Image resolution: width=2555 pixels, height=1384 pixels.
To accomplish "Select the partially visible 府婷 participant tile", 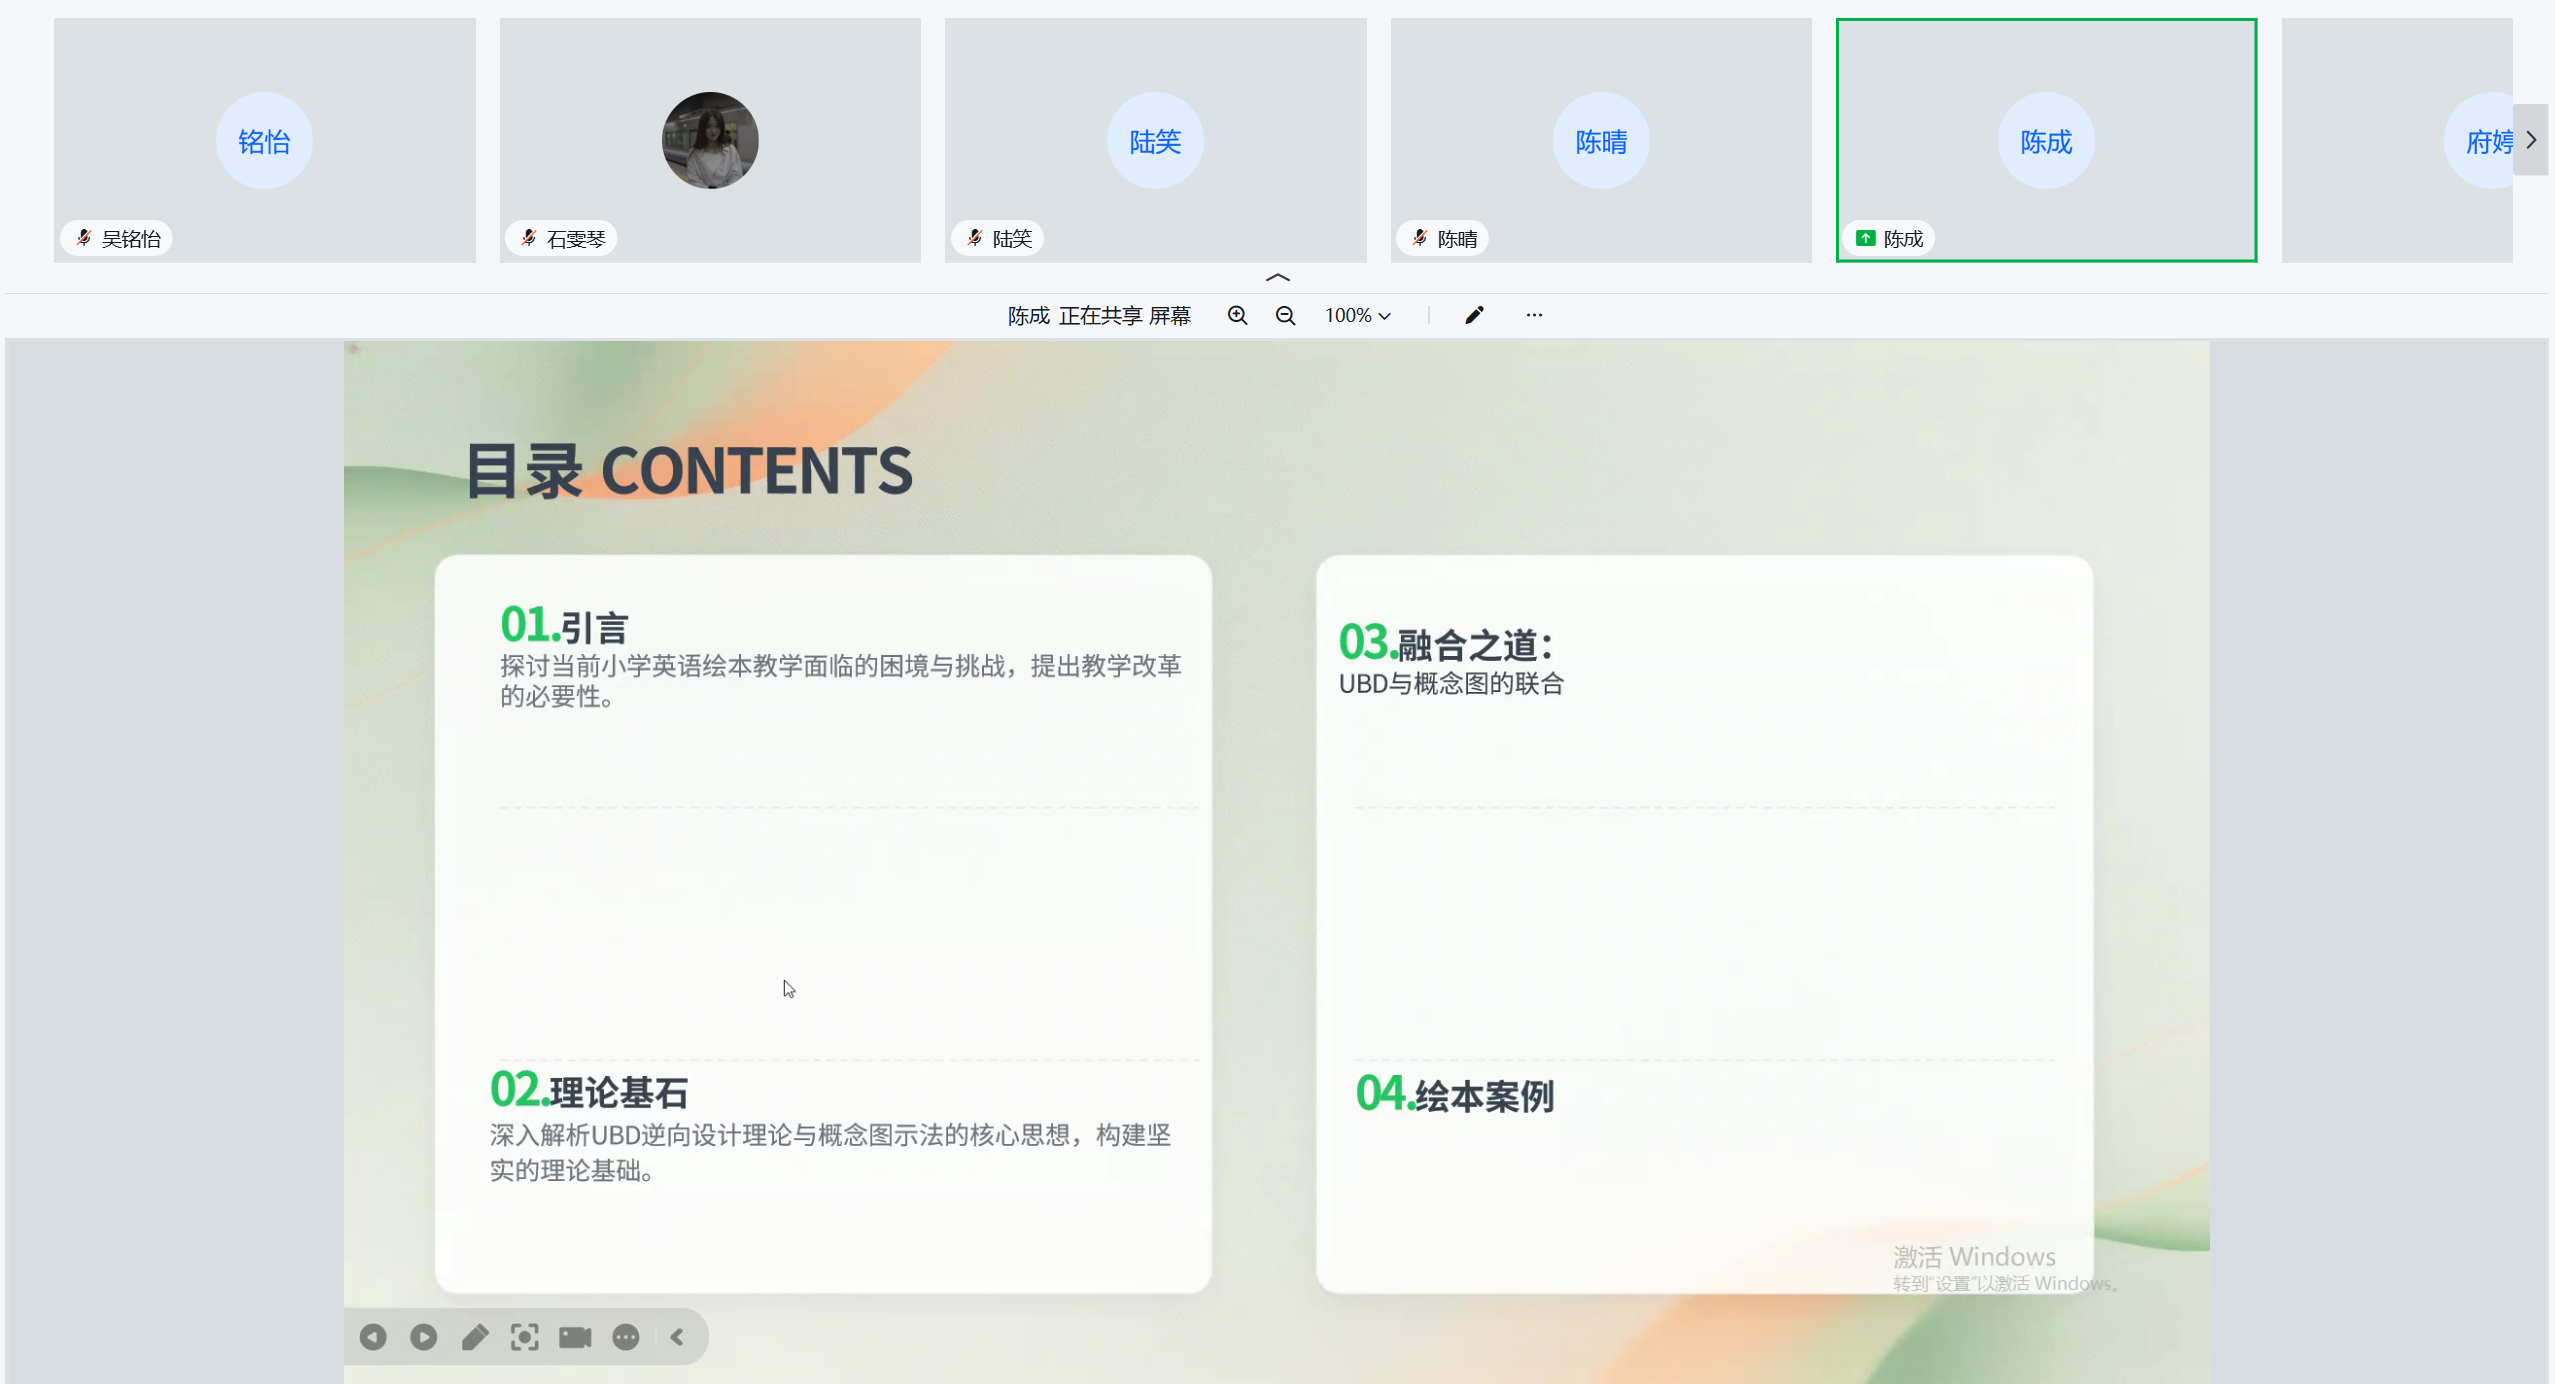I will pos(2397,140).
